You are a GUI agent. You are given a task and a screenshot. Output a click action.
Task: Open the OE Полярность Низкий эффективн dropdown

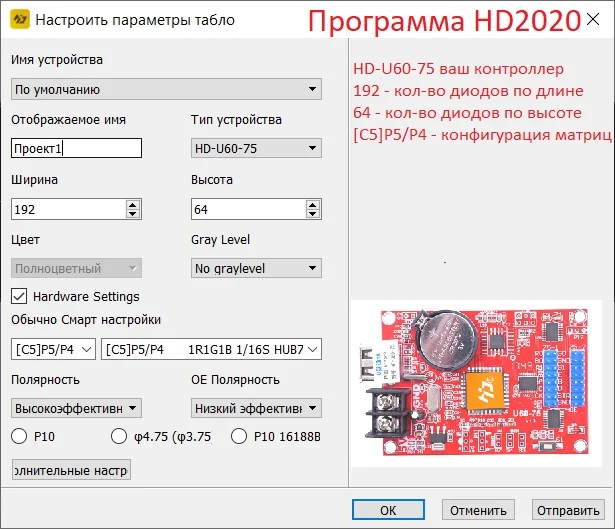click(257, 408)
